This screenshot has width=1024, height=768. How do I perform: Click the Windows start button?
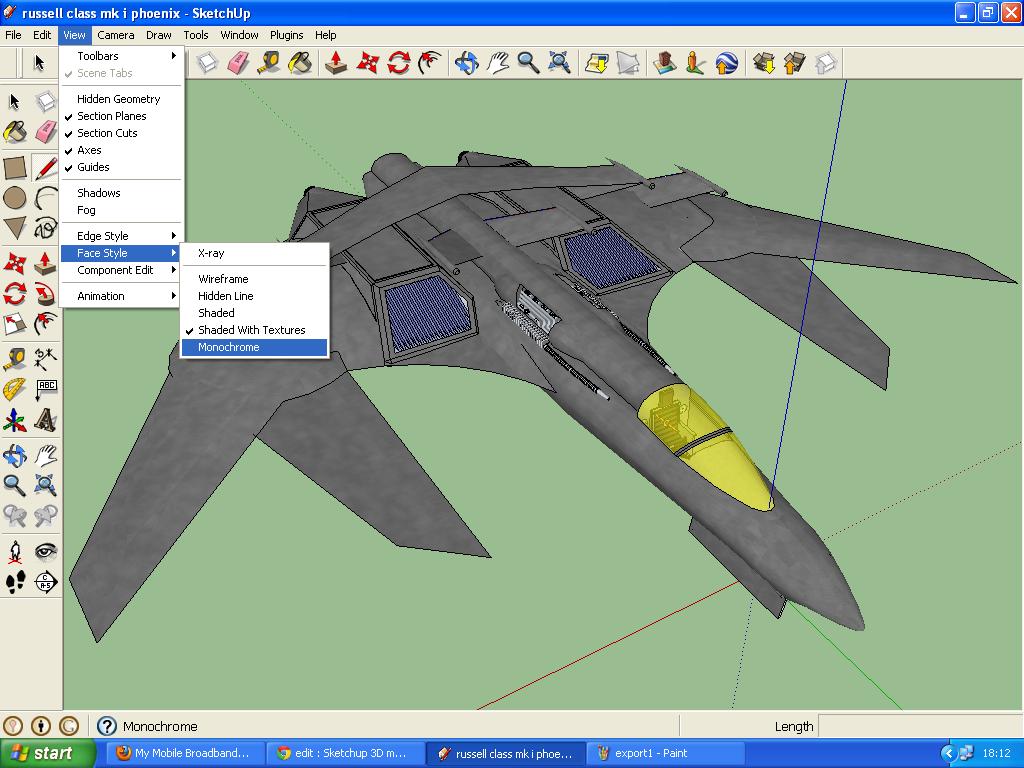(x=48, y=753)
